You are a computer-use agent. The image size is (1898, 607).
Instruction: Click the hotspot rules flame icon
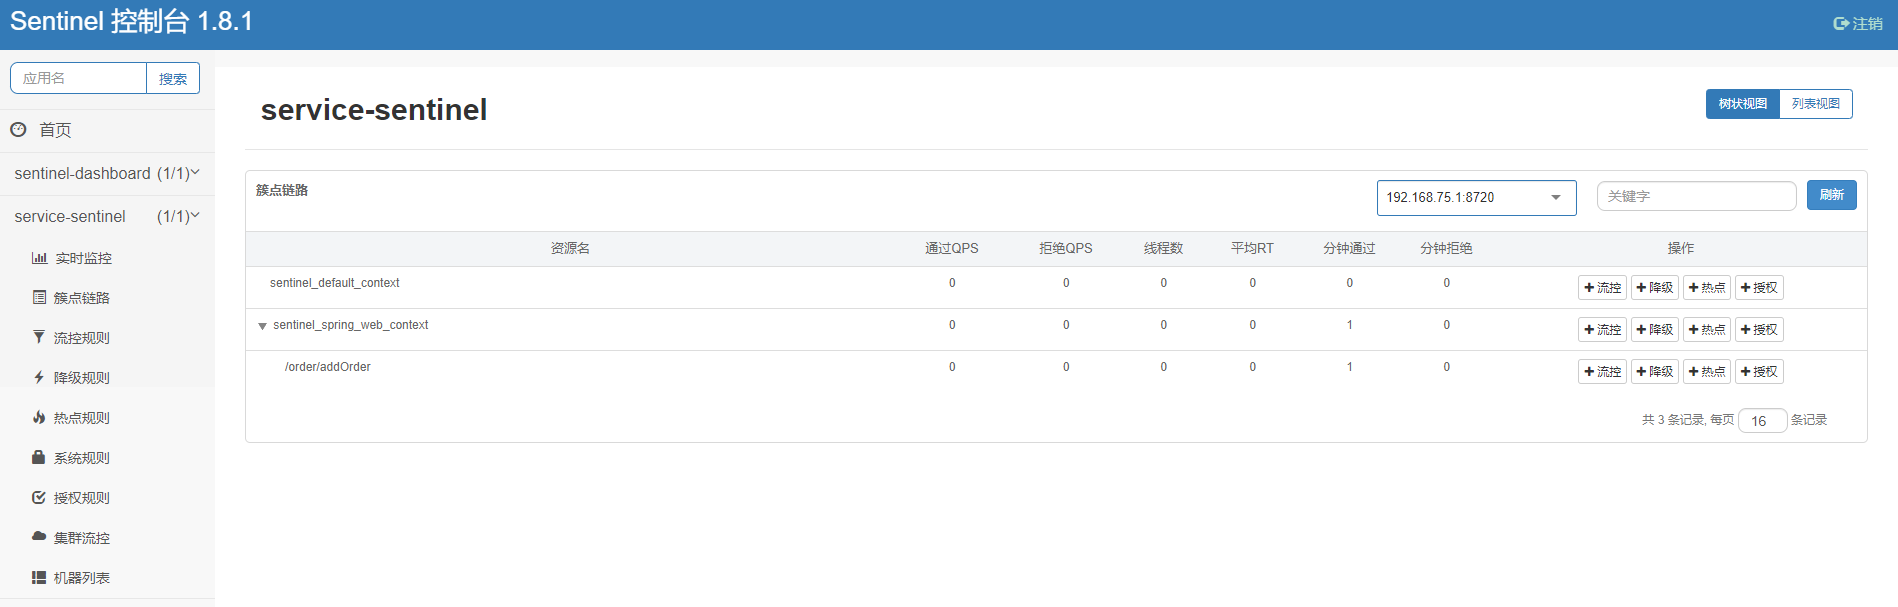pyautogui.click(x=39, y=418)
